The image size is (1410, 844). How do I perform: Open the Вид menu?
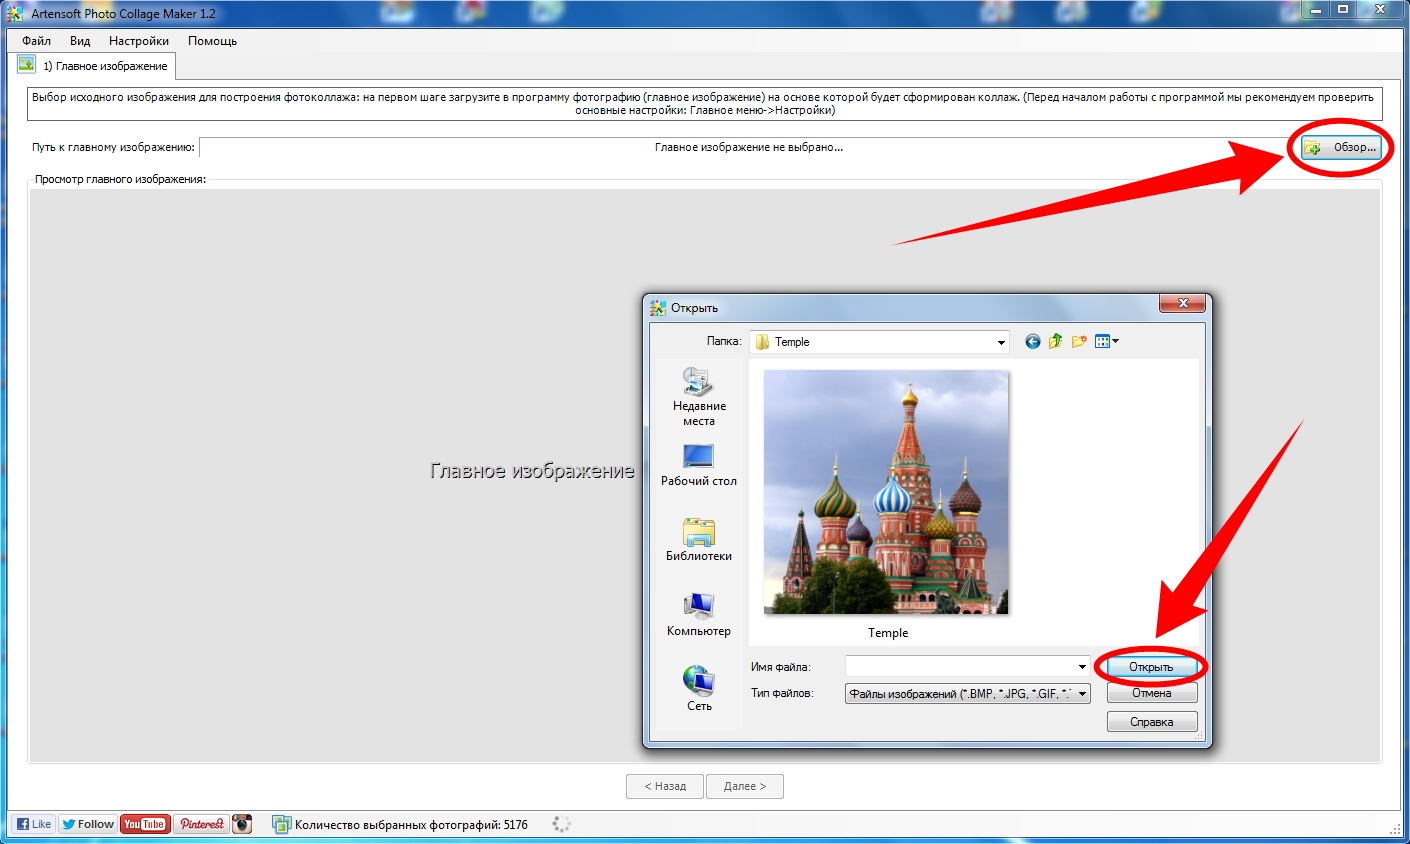(x=80, y=41)
